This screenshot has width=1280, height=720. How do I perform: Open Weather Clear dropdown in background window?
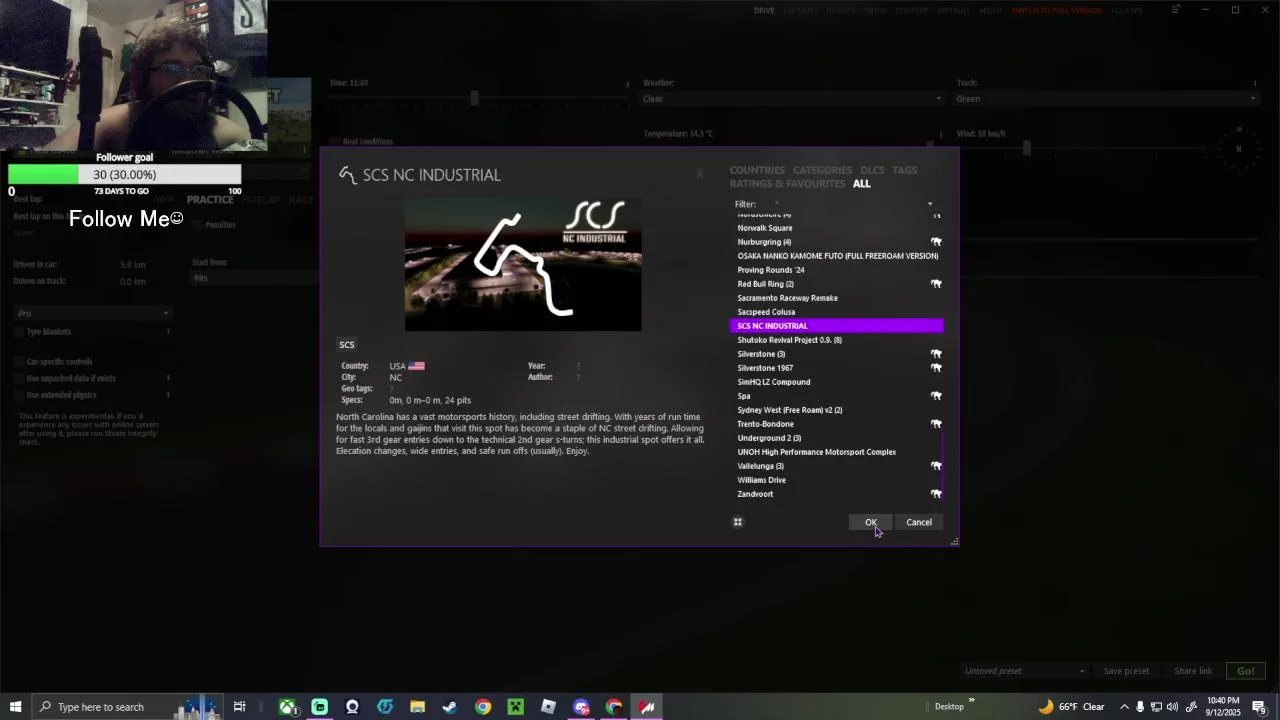point(793,99)
